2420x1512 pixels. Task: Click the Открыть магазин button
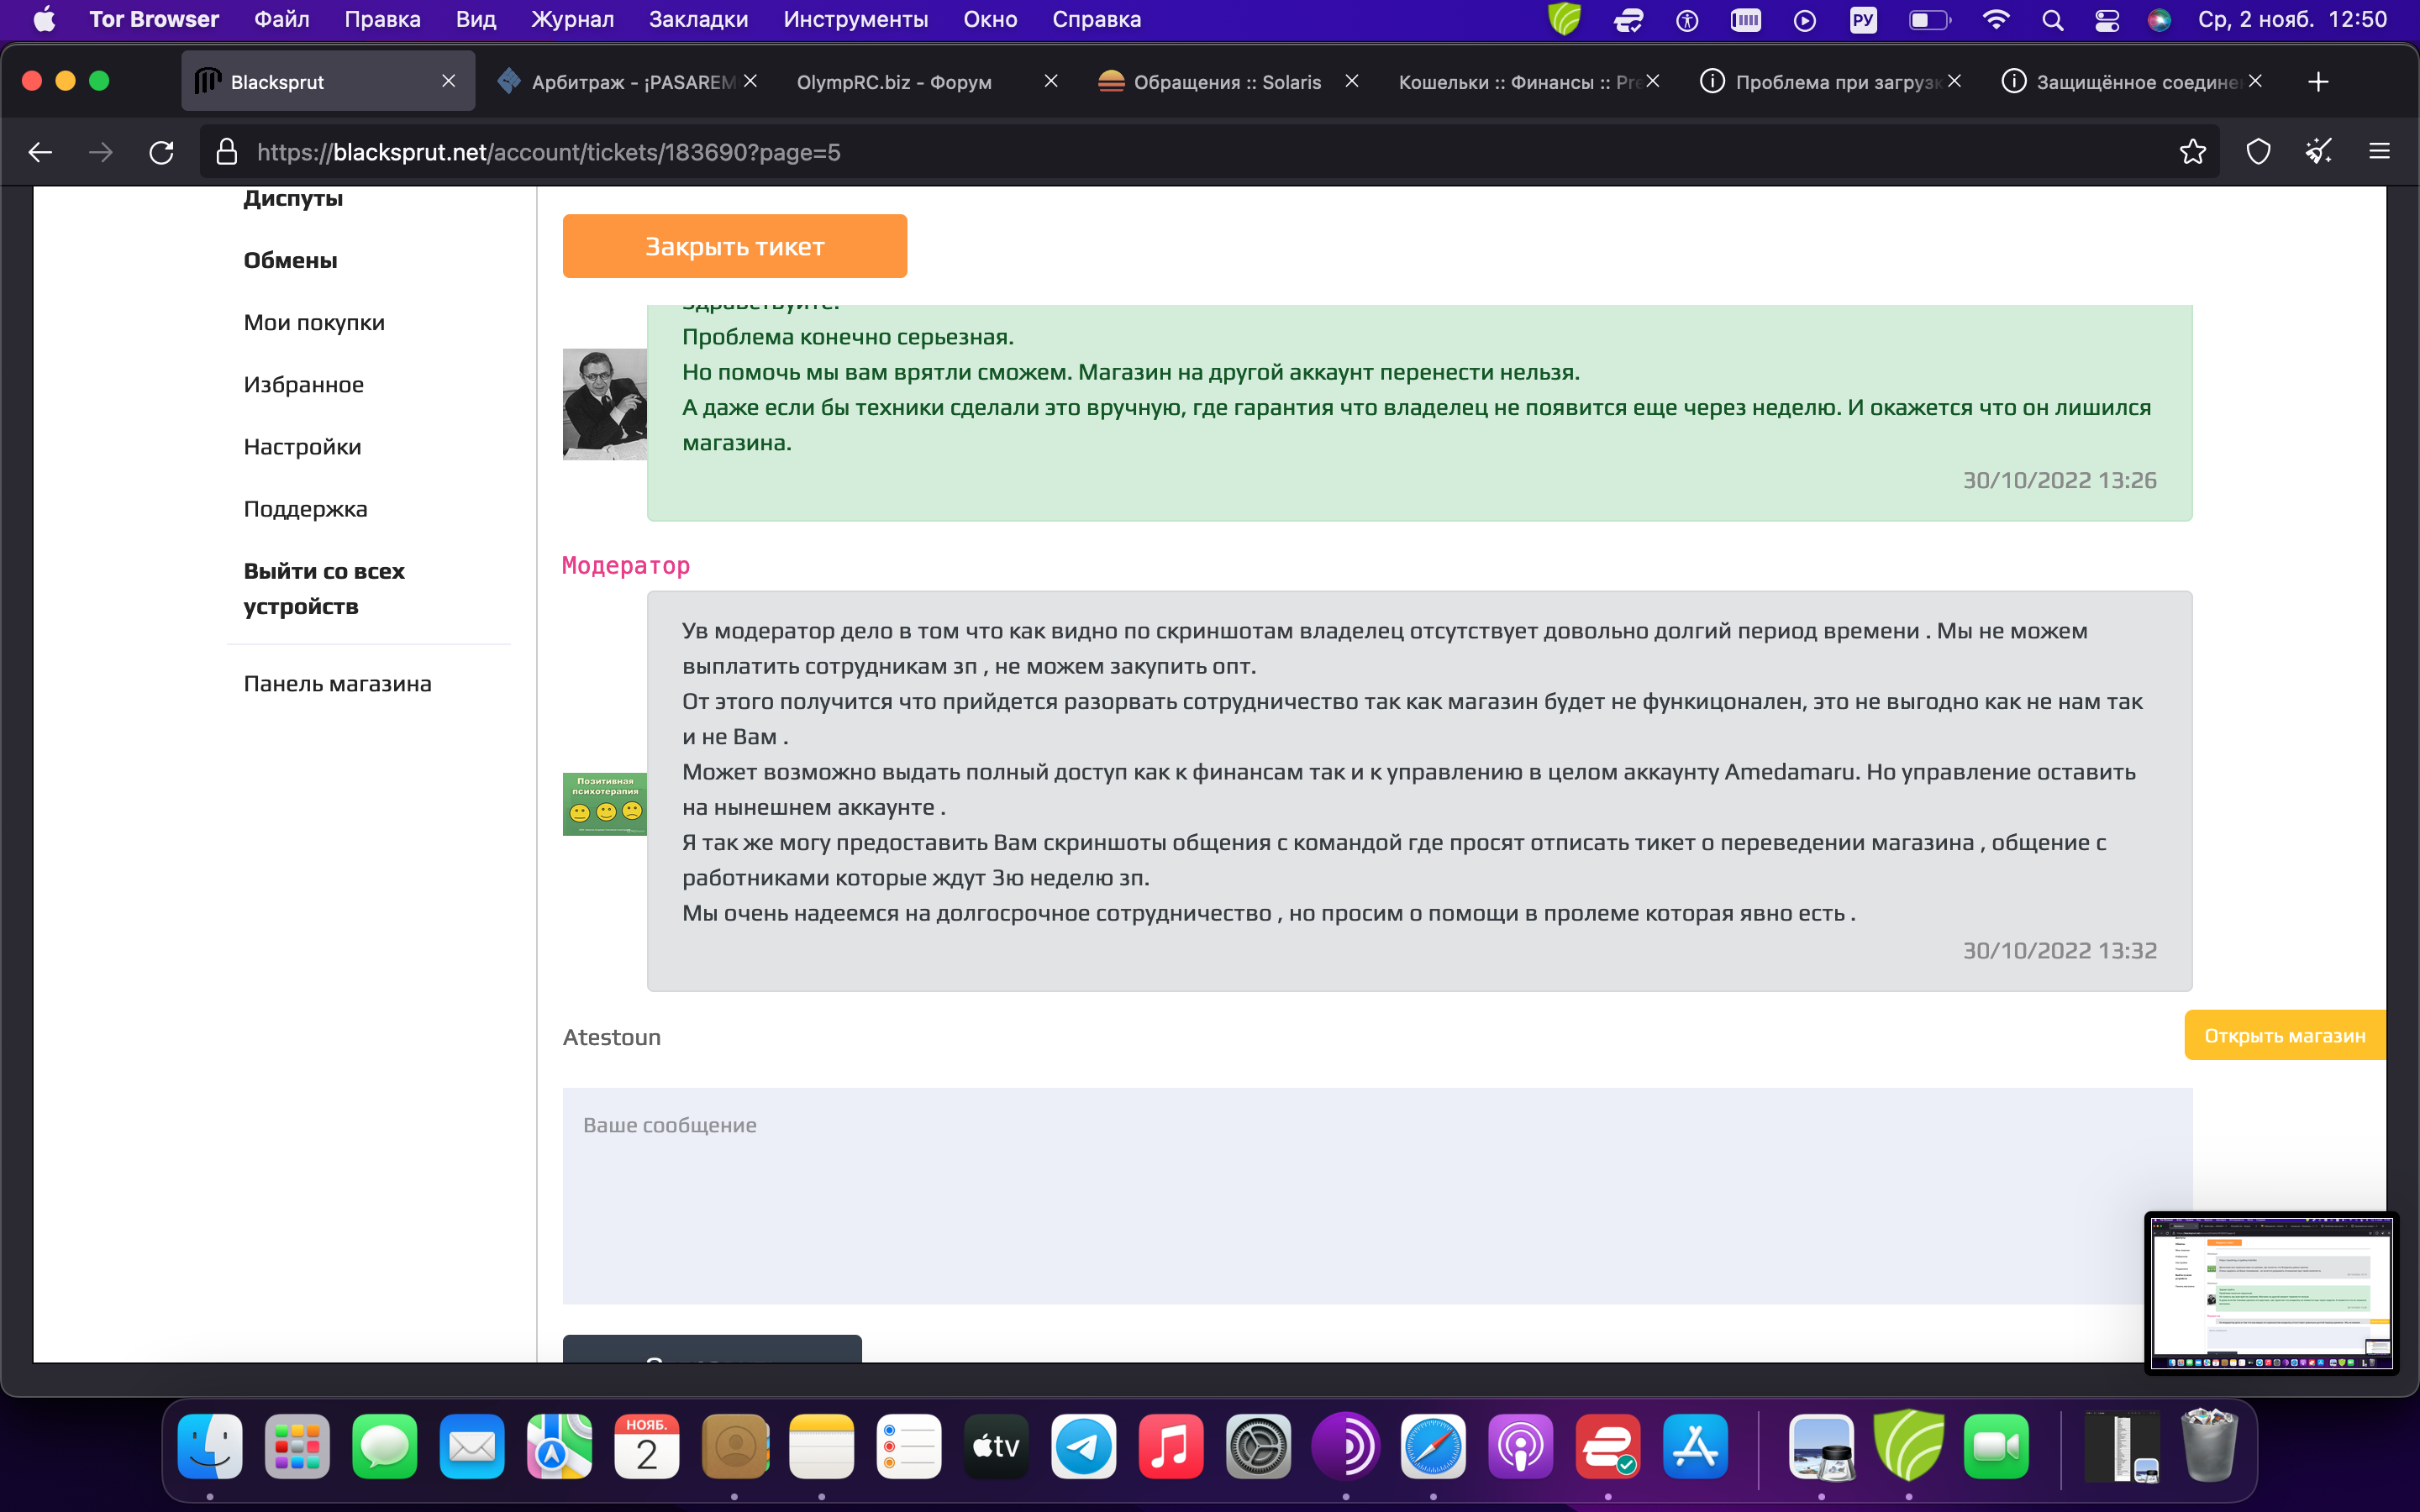click(2284, 1036)
